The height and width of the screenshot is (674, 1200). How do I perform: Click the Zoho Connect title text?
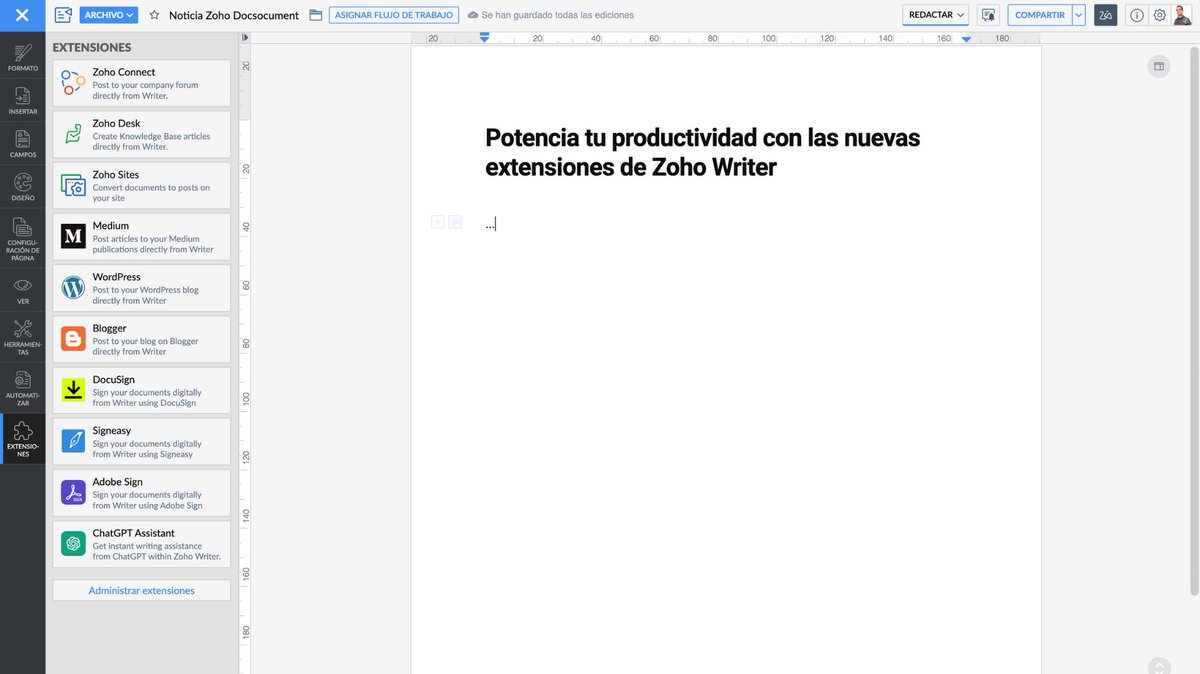(124, 72)
